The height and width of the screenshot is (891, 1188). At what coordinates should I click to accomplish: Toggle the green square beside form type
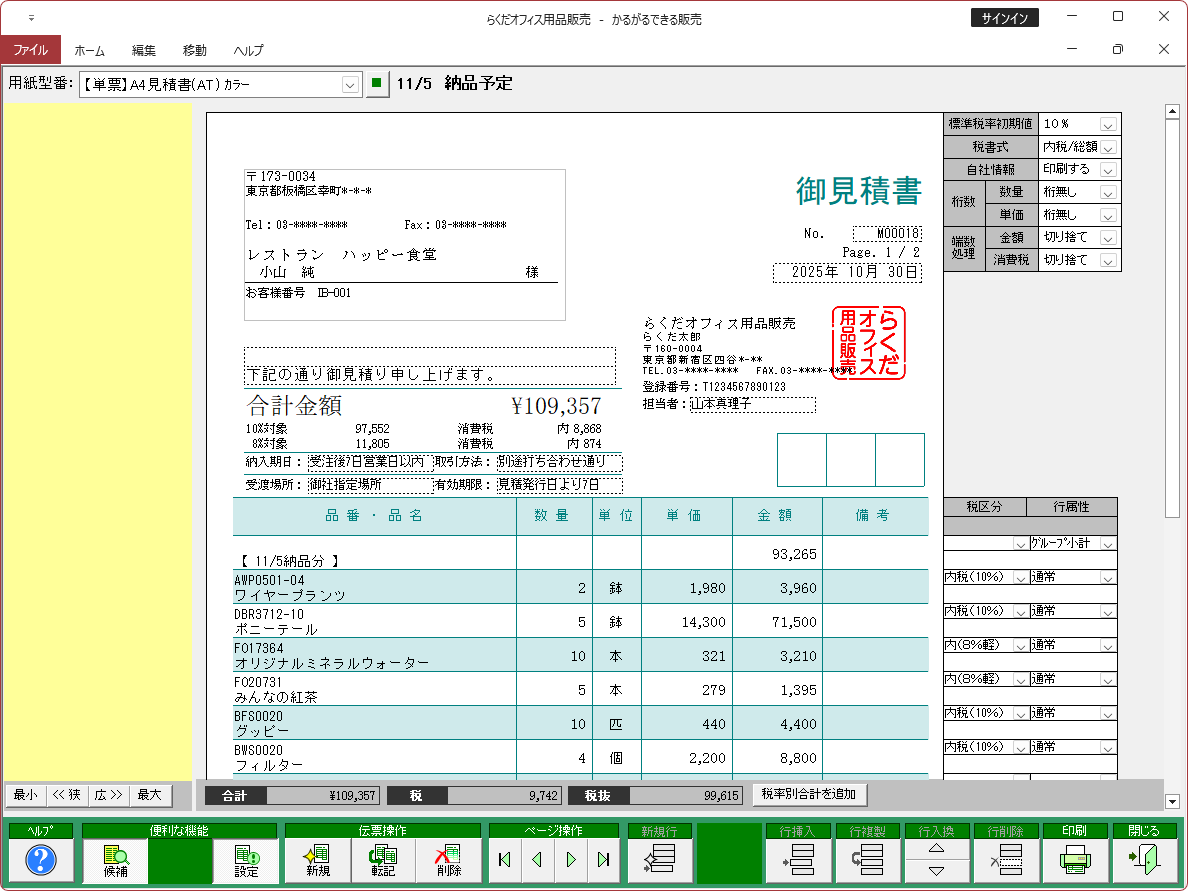point(376,84)
